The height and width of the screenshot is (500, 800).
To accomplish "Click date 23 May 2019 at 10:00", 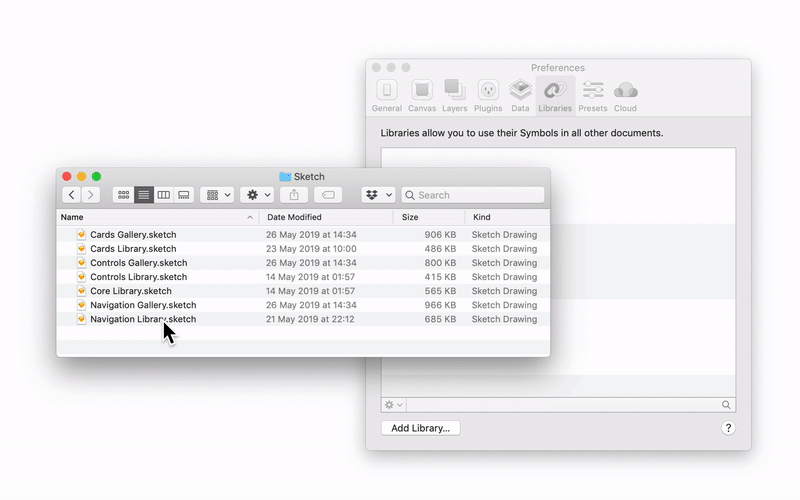I will point(311,249).
